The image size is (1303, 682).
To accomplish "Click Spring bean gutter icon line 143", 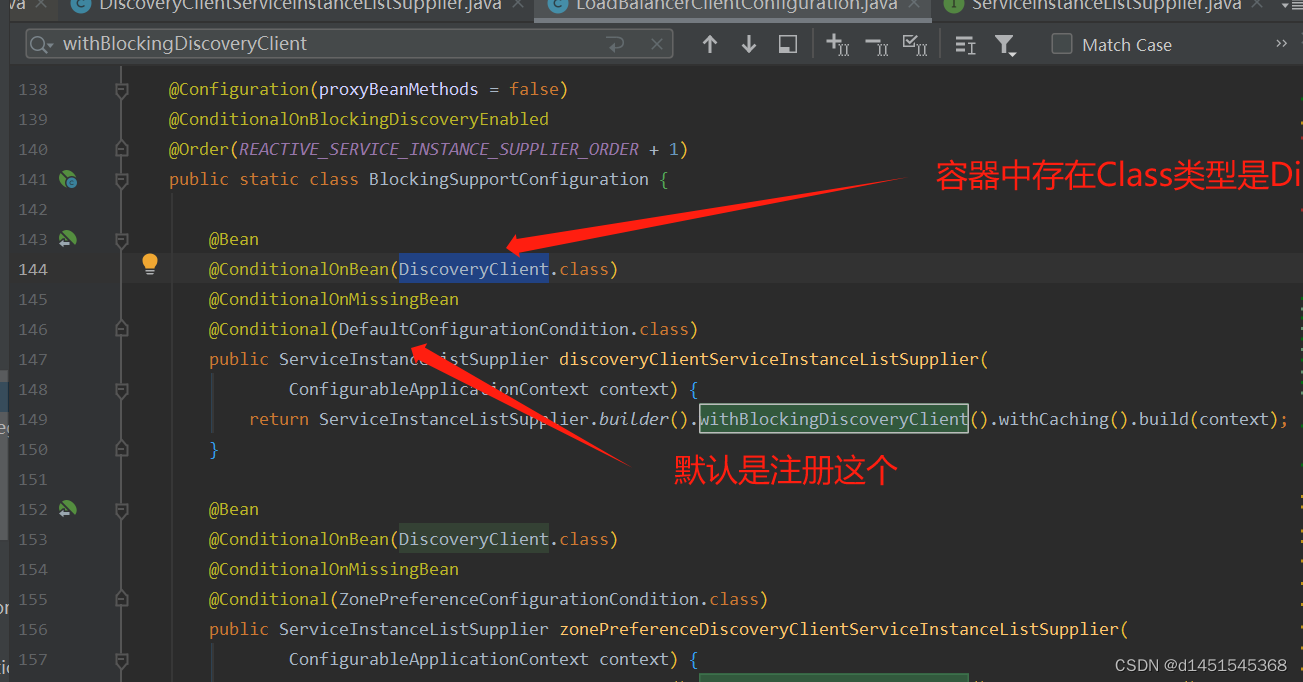I will pyautogui.click(x=67, y=239).
